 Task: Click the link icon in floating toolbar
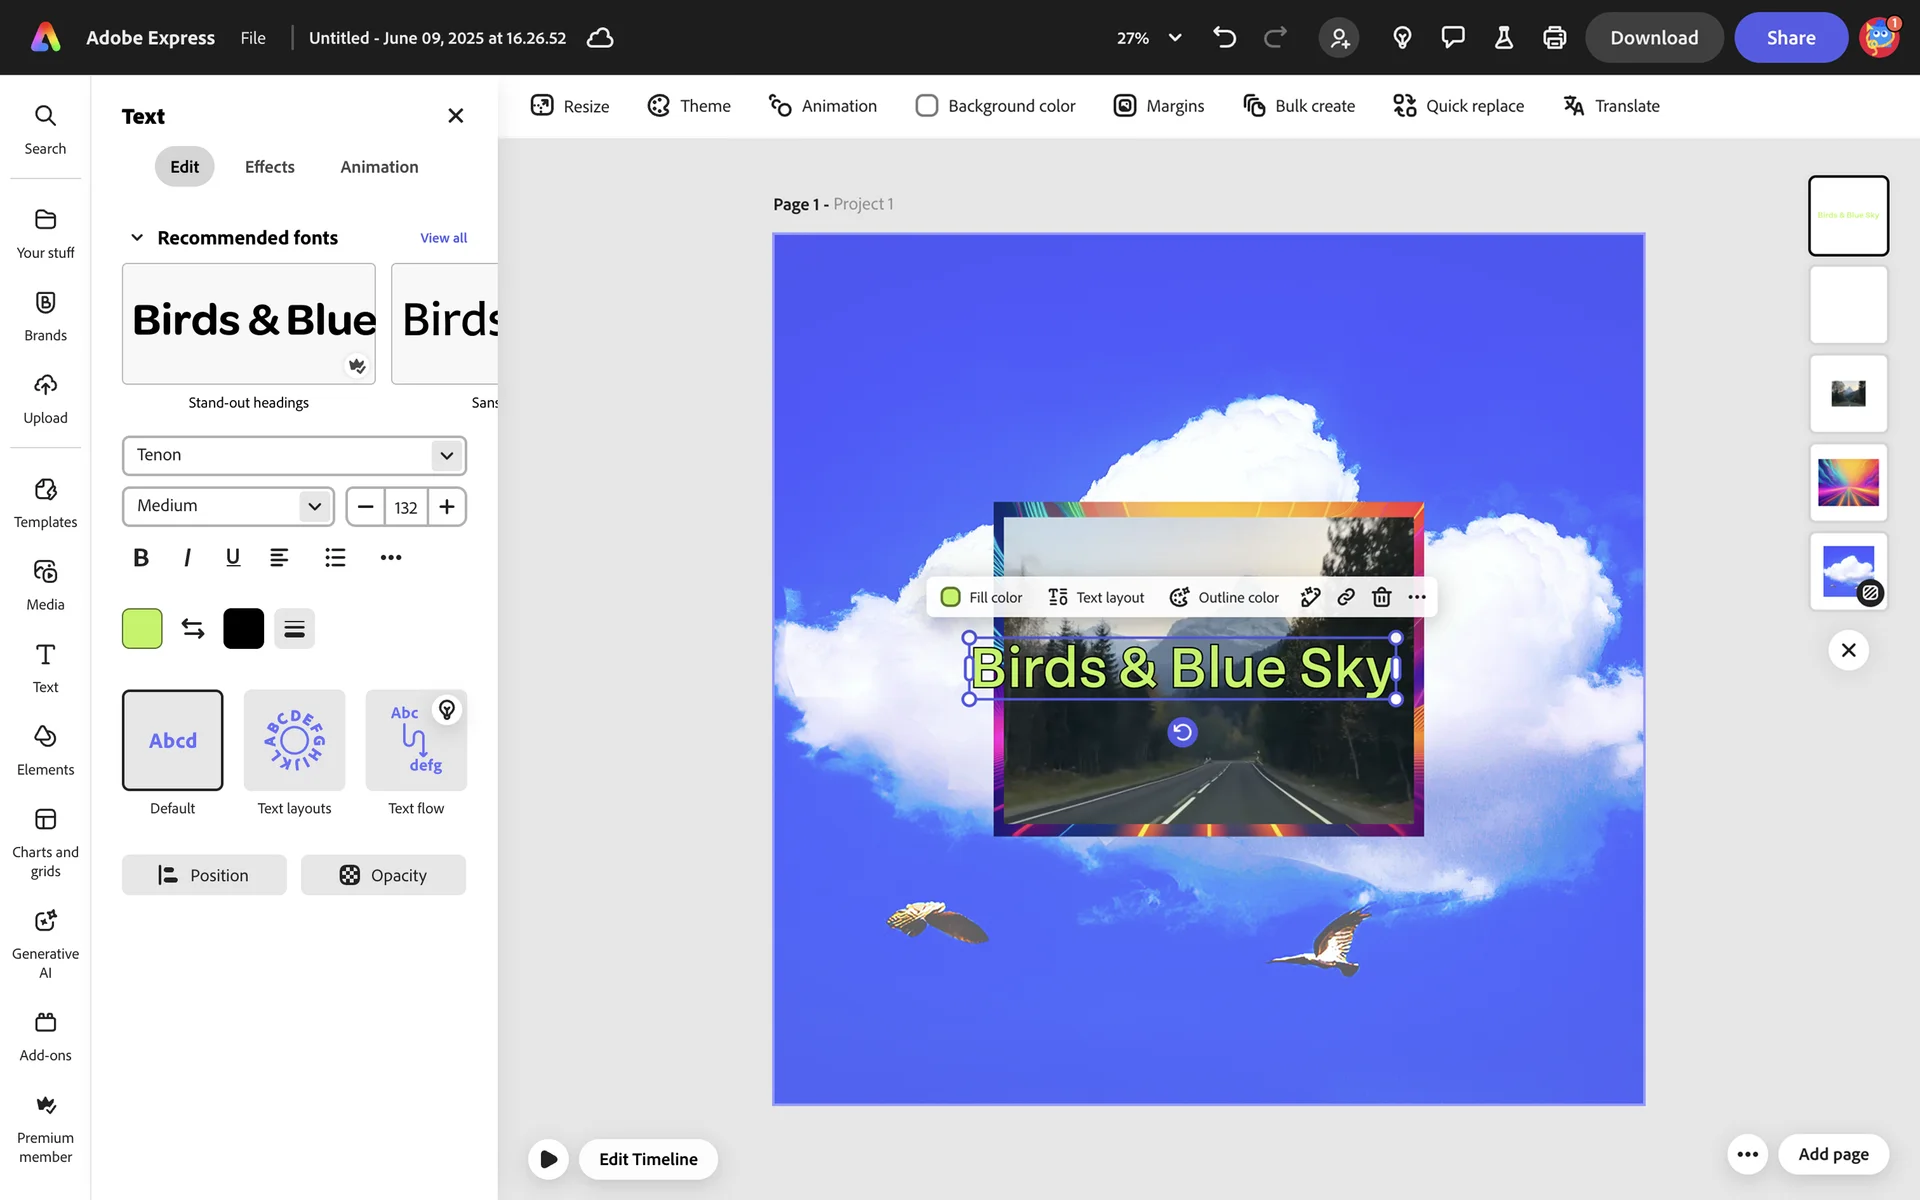point(1346,597)
